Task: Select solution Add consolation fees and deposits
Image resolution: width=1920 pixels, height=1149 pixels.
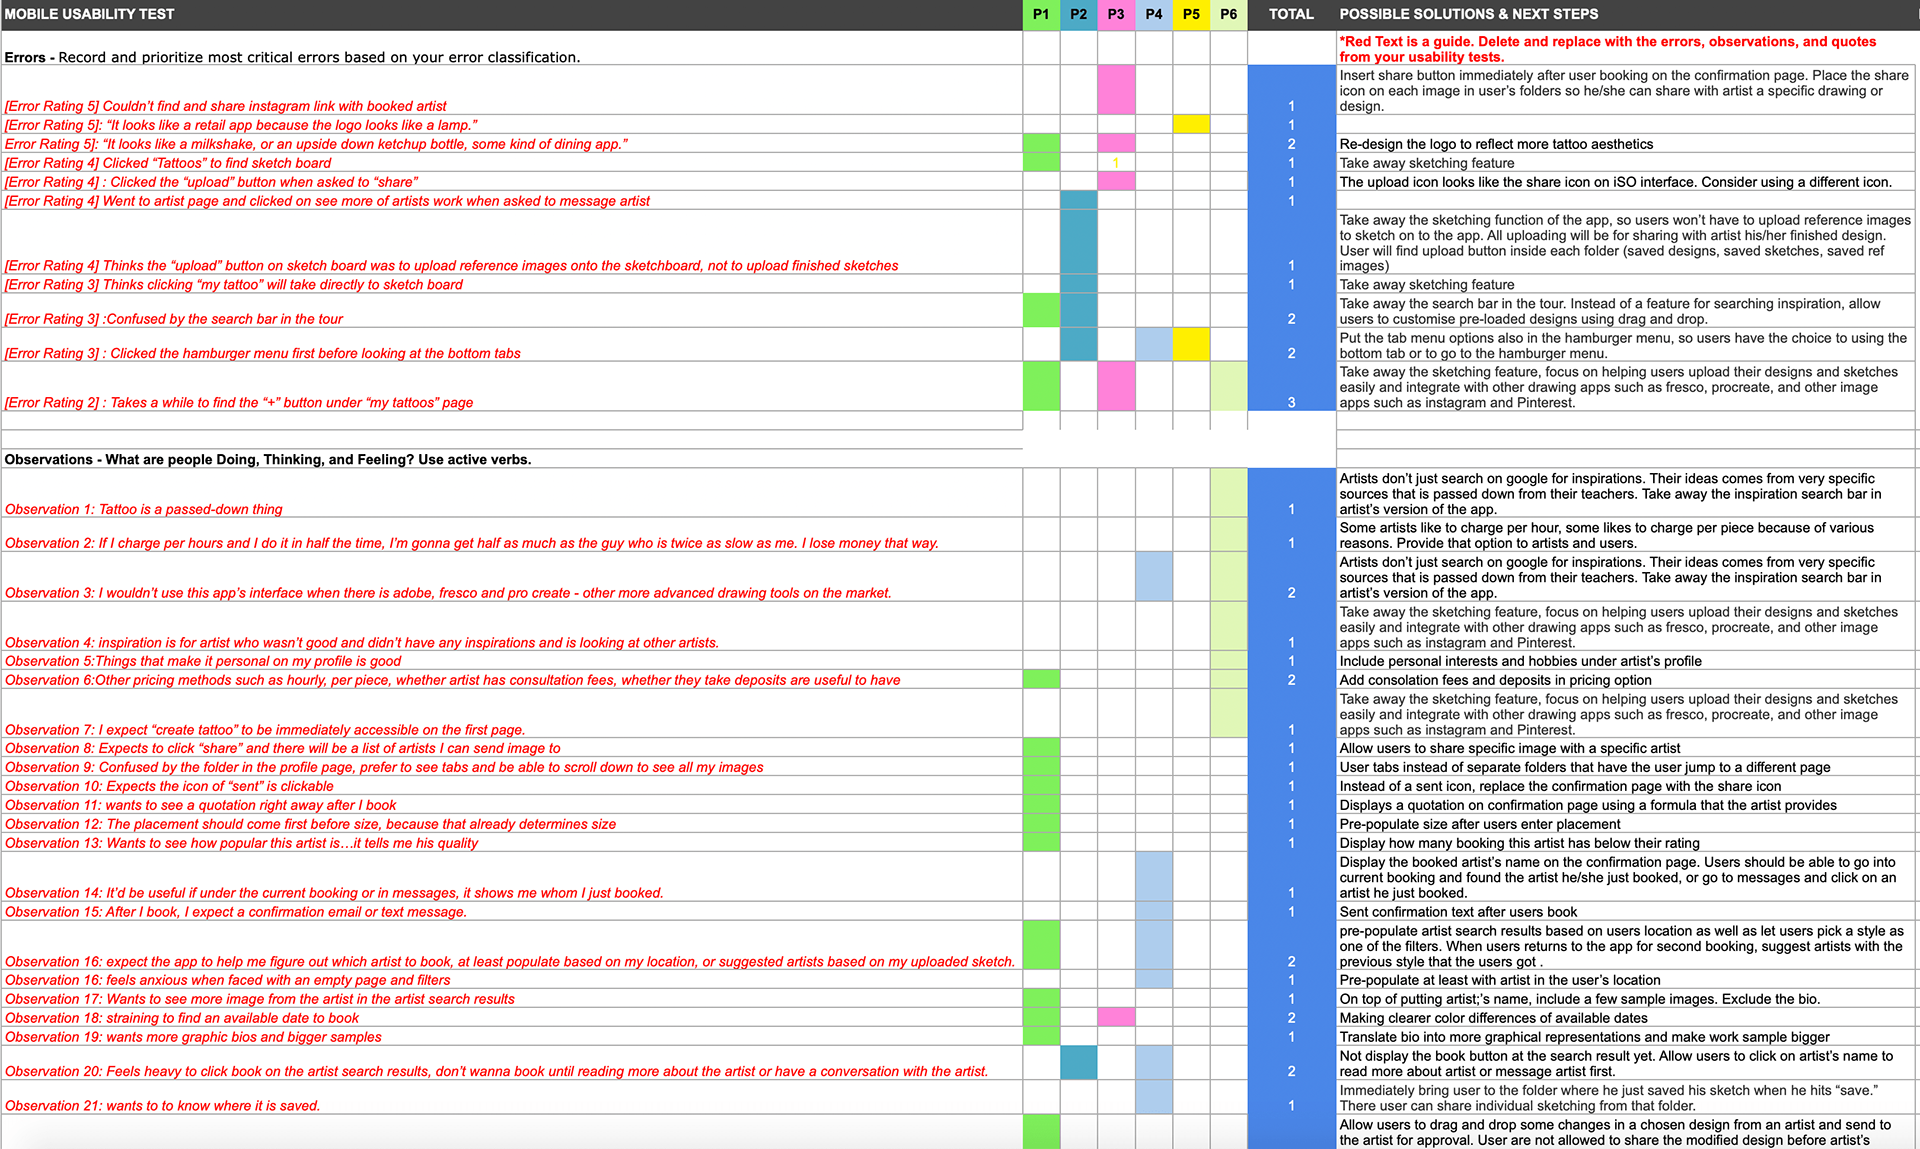Action: (1627, 680)
